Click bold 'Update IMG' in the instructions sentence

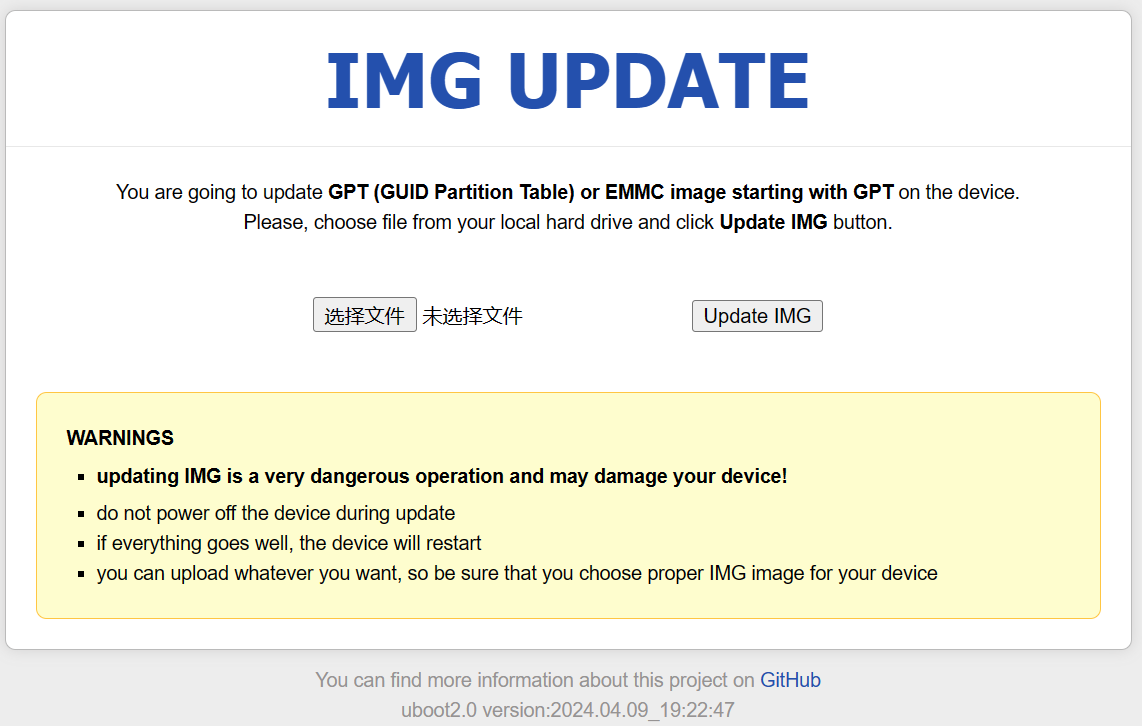773,222
